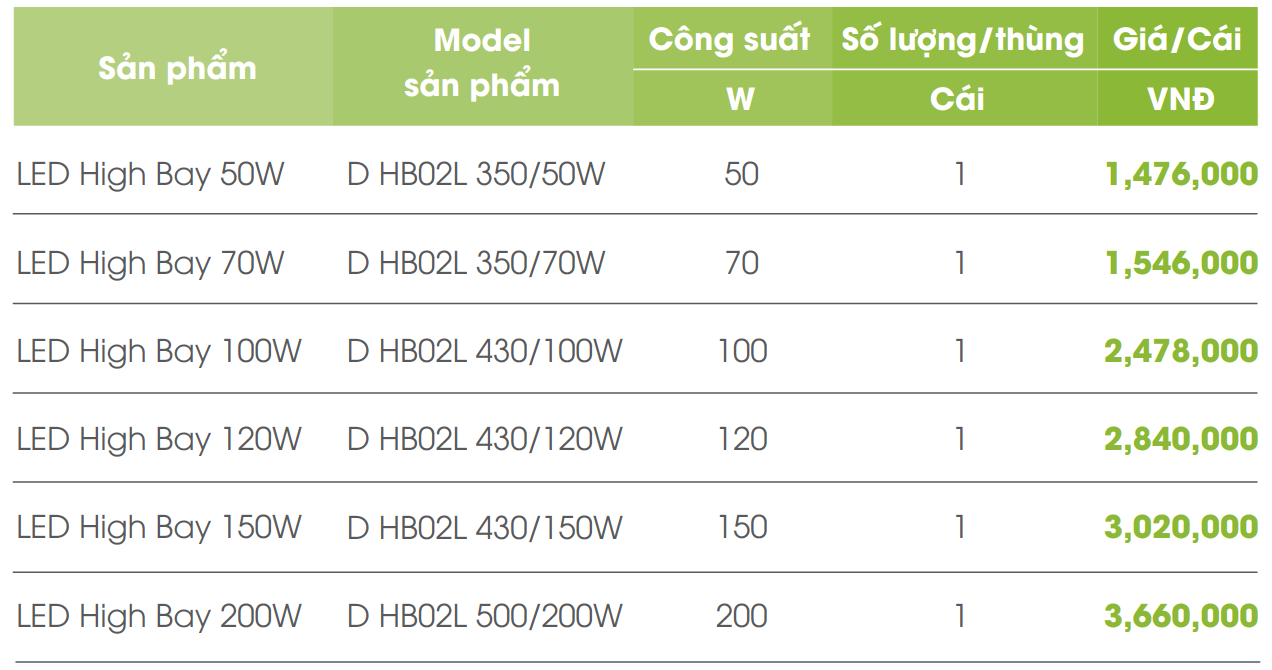The height and width of the screenshot is (670, 1272).
Task: Click the Công suất header cell
Action: point(729,40)
